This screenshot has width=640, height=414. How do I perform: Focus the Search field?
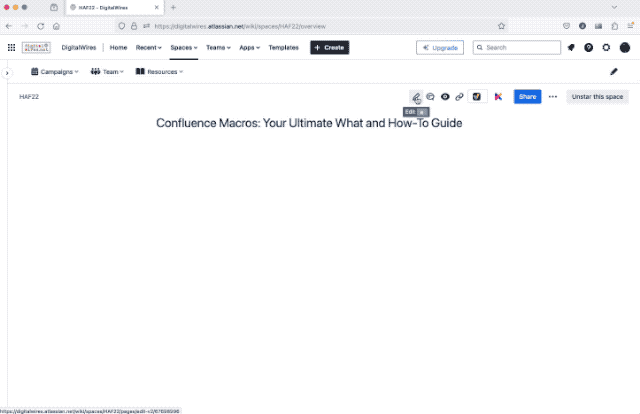tap(517, 48)
